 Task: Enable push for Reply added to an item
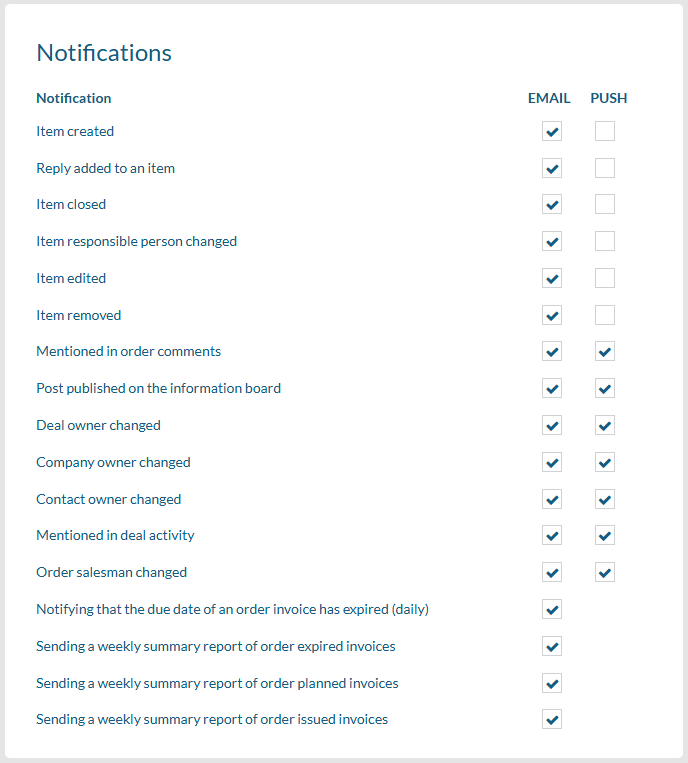point(604,168)
